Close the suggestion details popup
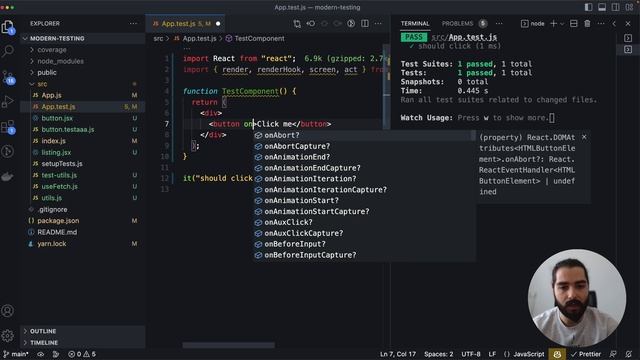640x360 pixels. tap(584, 137)
